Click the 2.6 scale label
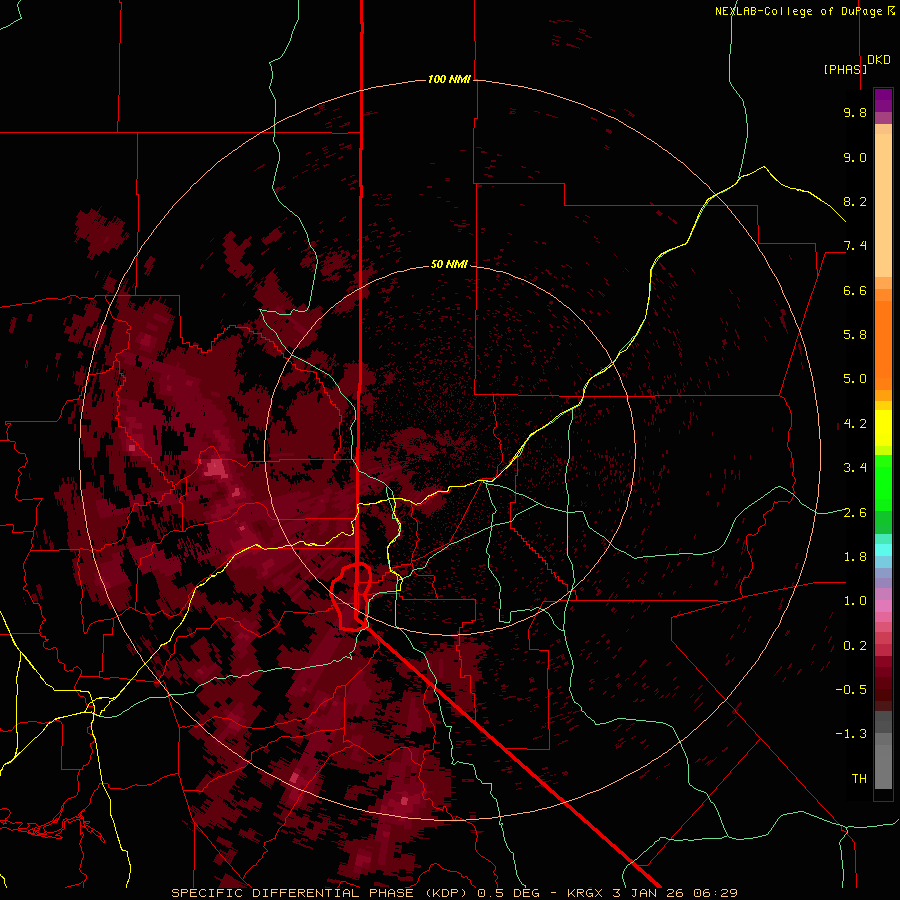Screen dimensions: 900x900 coord(855,513)
